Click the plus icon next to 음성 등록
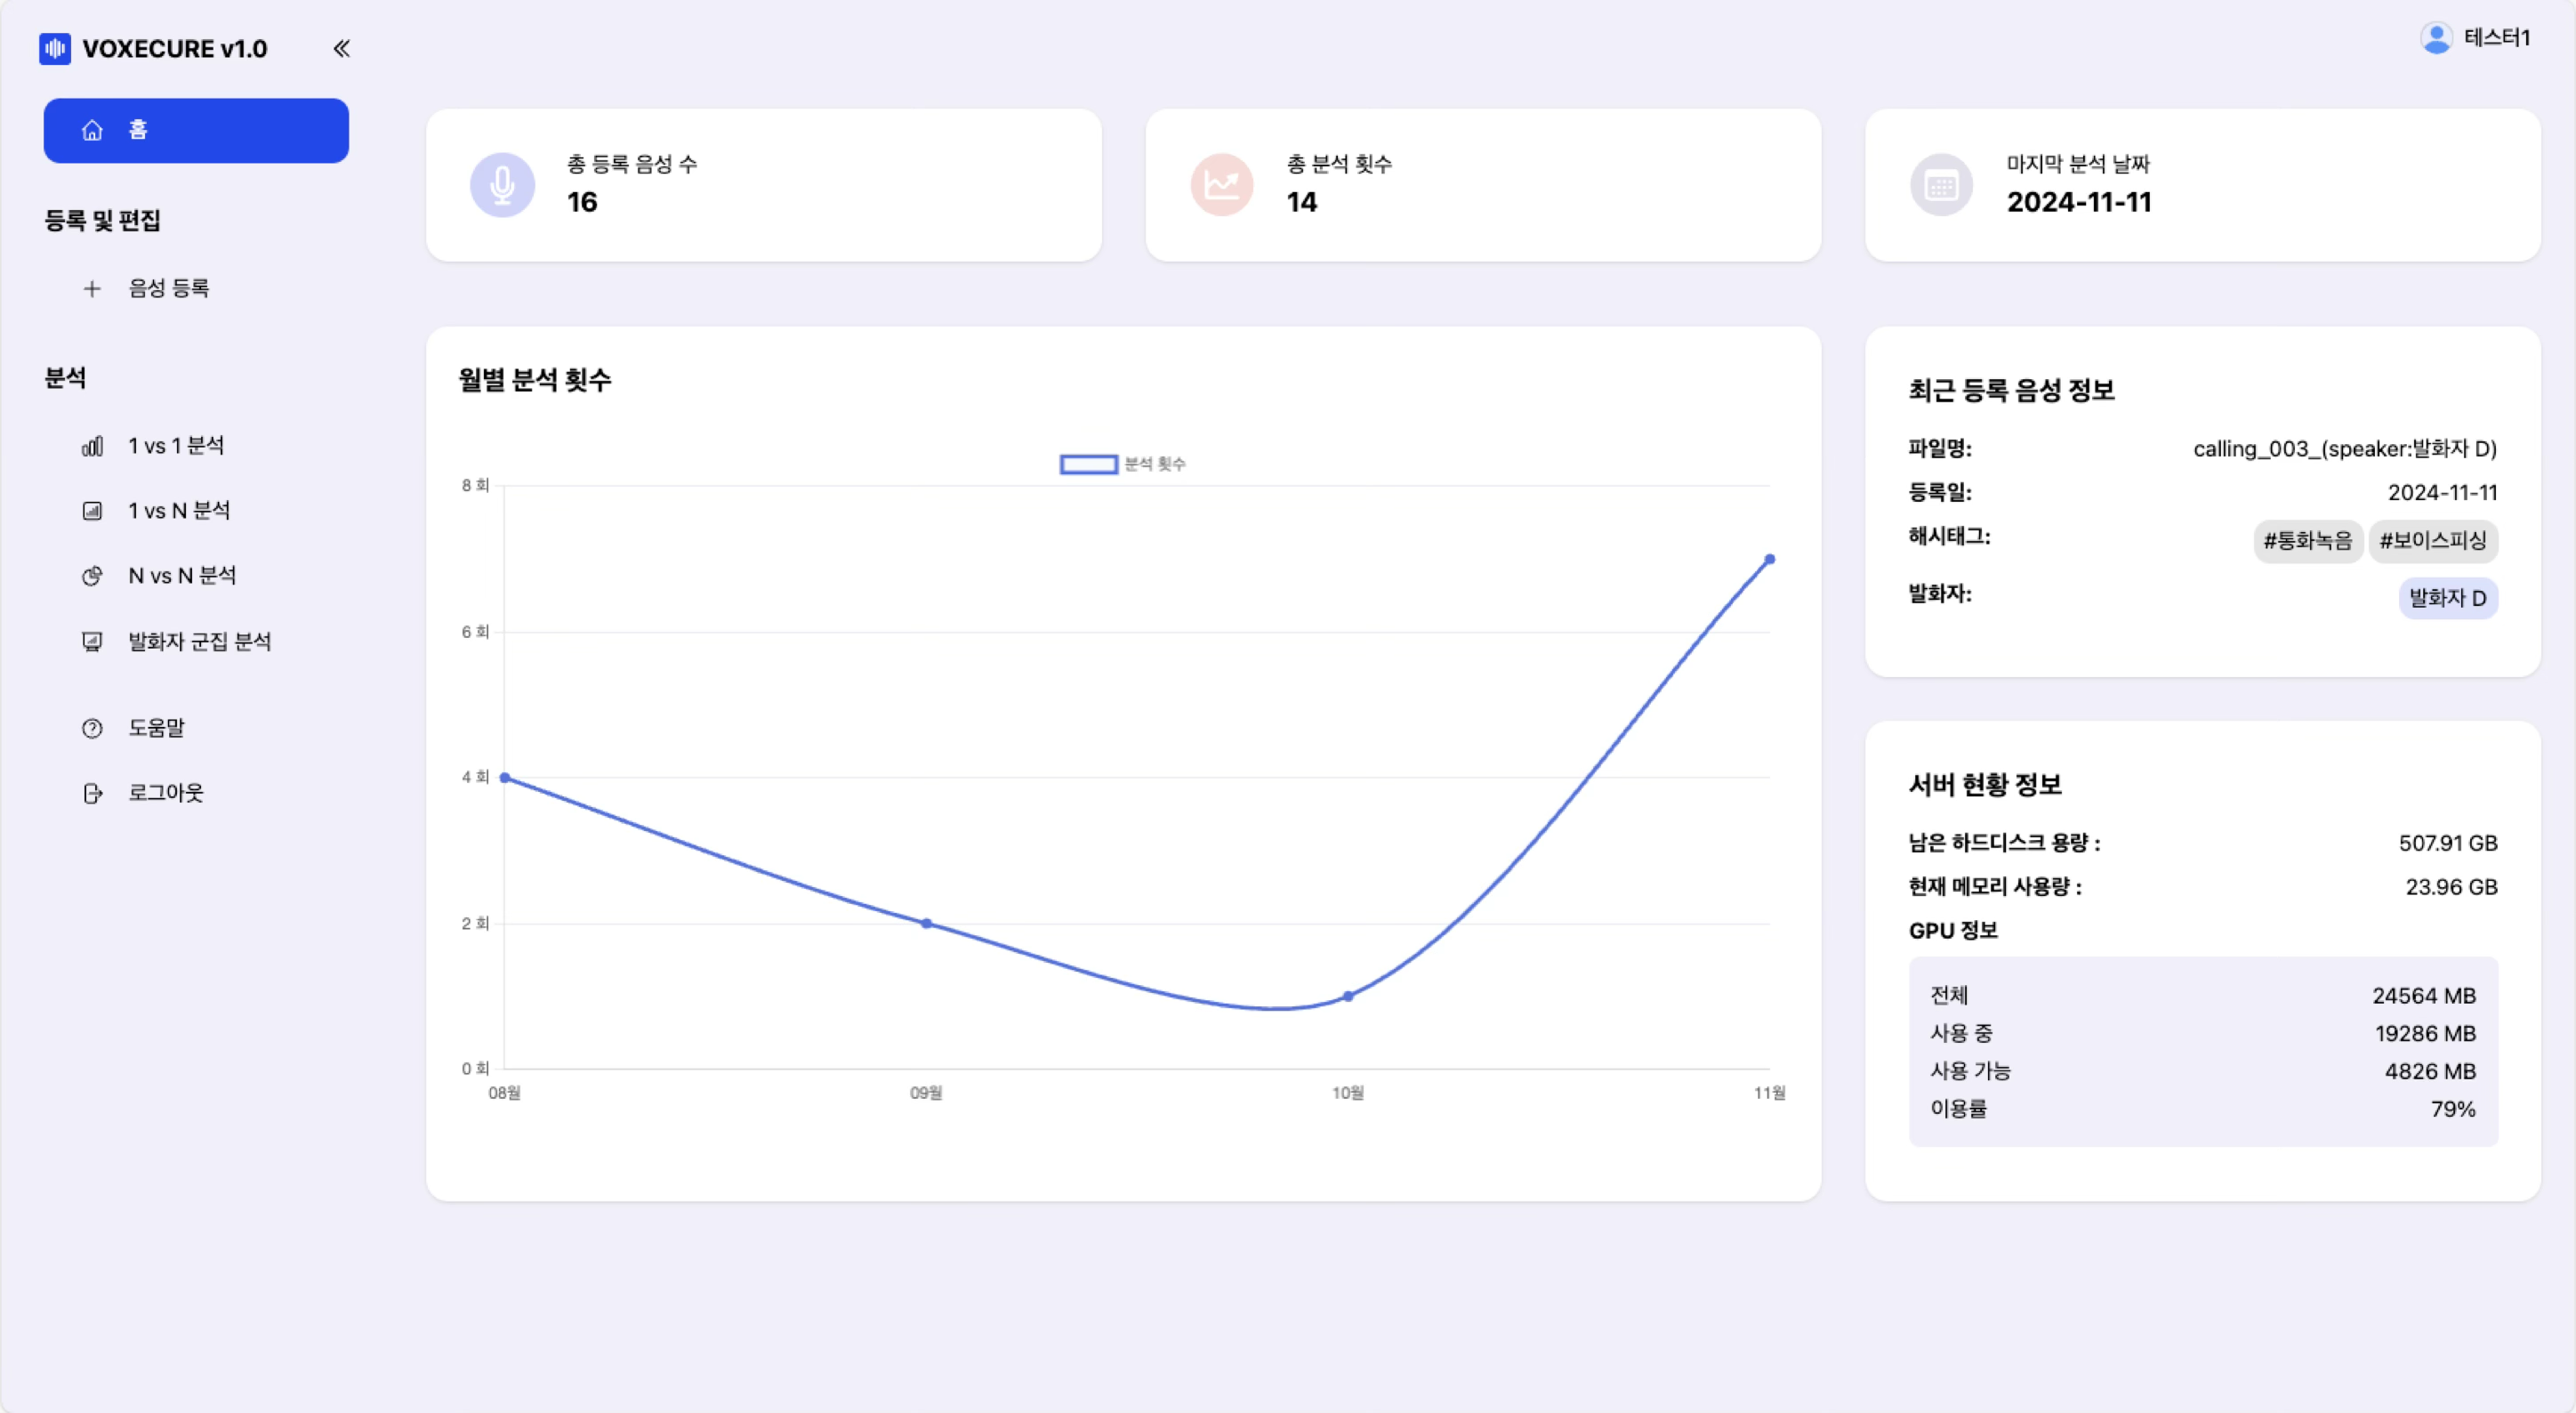This screenshot has width=2576, height=1413. [x=92, y=289]
